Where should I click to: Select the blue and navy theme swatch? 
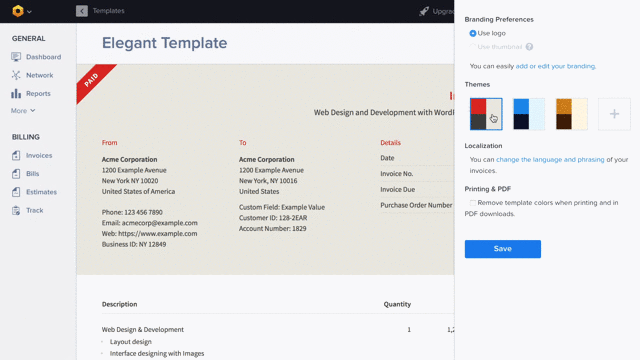529,114
